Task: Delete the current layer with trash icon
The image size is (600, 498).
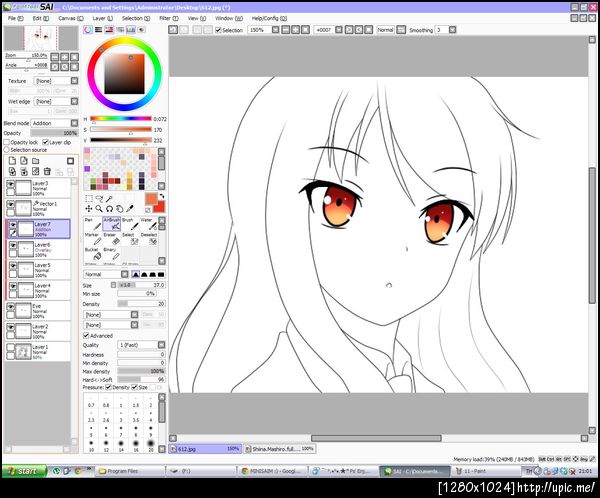Action: 47,171
